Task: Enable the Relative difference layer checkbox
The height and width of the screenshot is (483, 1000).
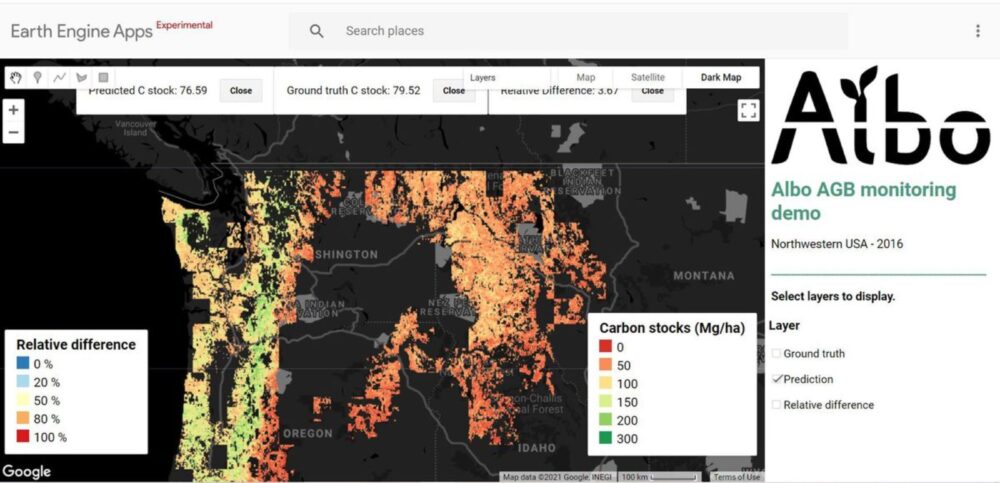Action: pos(777,405)
